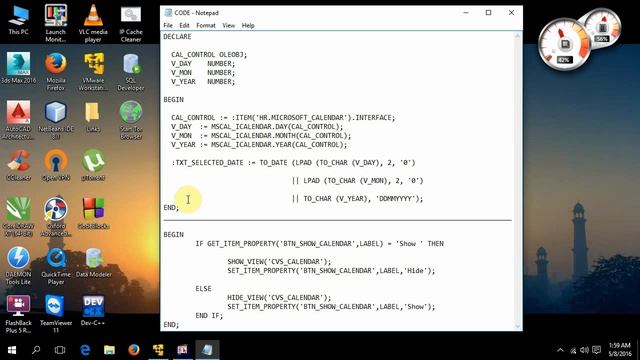This screenshot has height=360, width=640.
Task: Place the cursor on the DECLARE line
Action: point(177,37)
